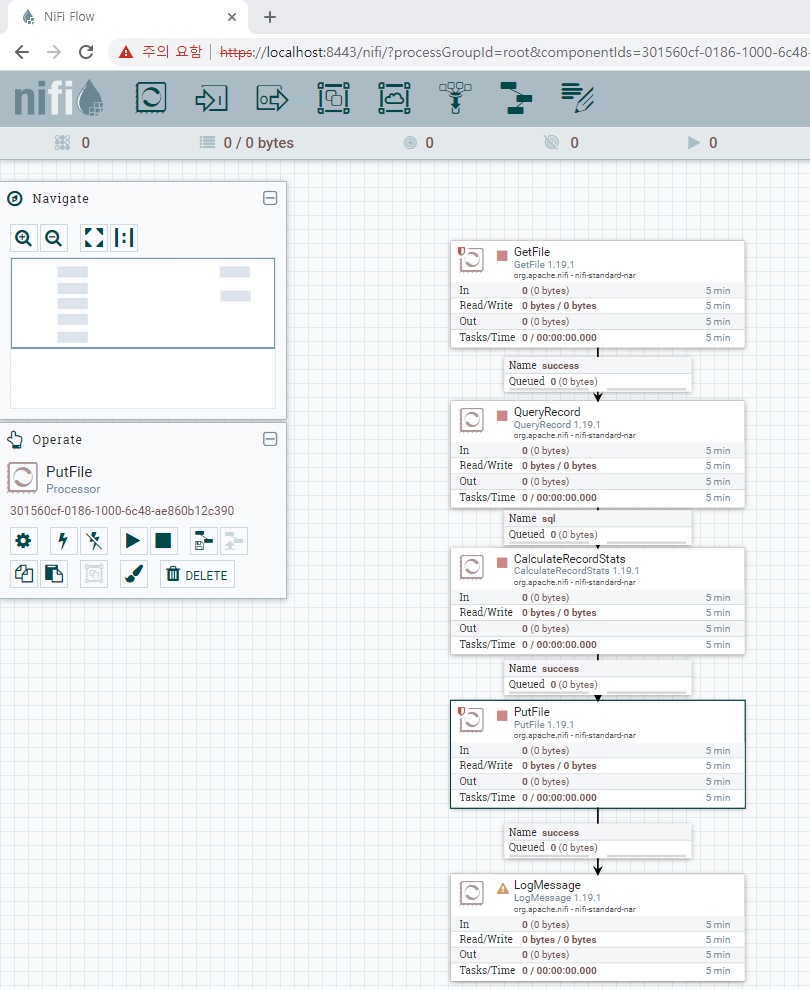Click PutFile restricted shield icon on canvas
Screen dimensions: 810x989
coord(461,711)
